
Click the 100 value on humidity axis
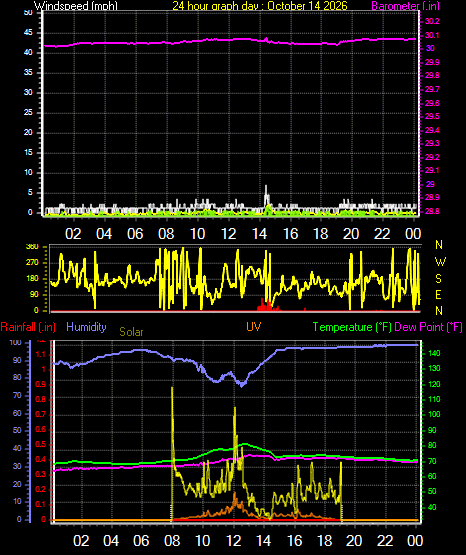[16, 342]
